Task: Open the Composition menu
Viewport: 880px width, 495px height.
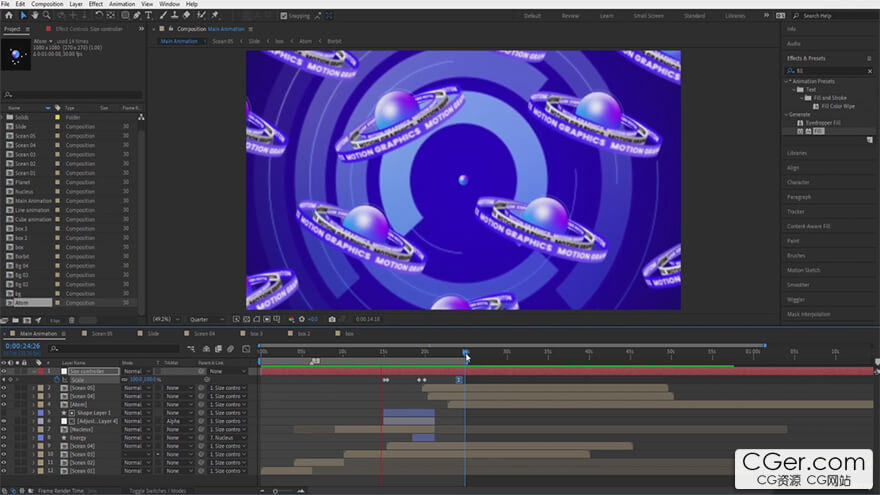Action: 47,4
